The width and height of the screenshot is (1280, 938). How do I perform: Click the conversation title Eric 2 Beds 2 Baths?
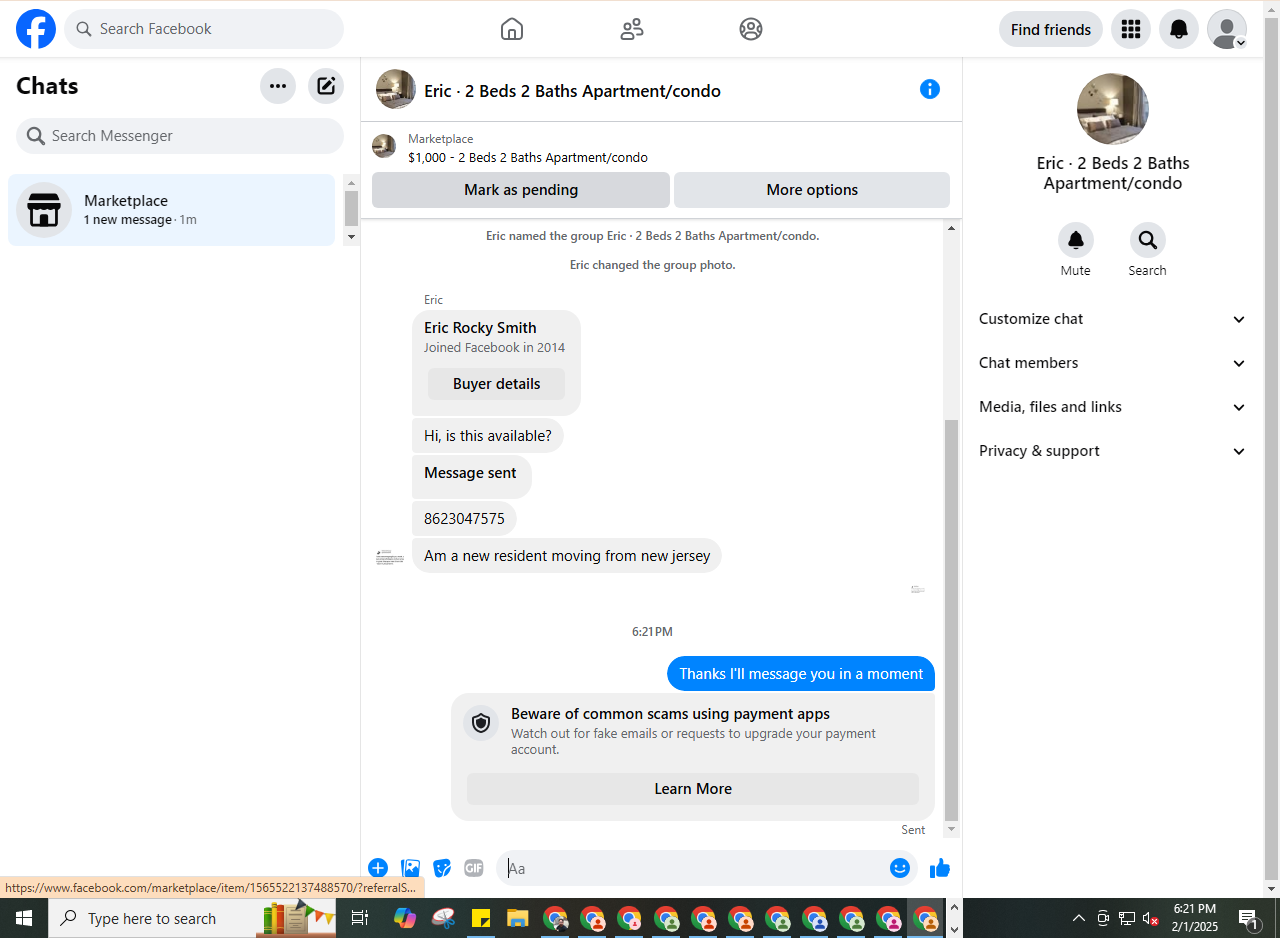pyautogui.click(x=572, y=91)
